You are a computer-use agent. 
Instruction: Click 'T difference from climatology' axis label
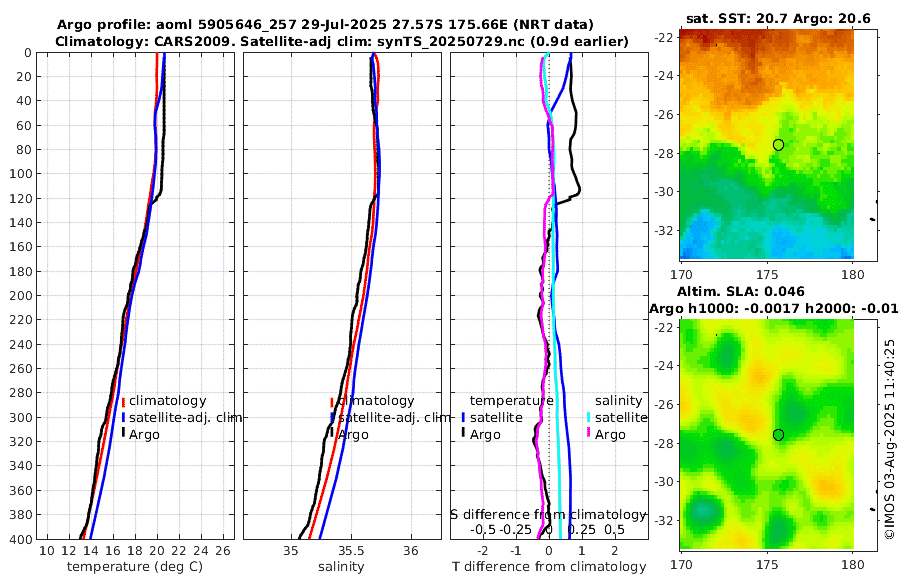[x=549, y=567]
